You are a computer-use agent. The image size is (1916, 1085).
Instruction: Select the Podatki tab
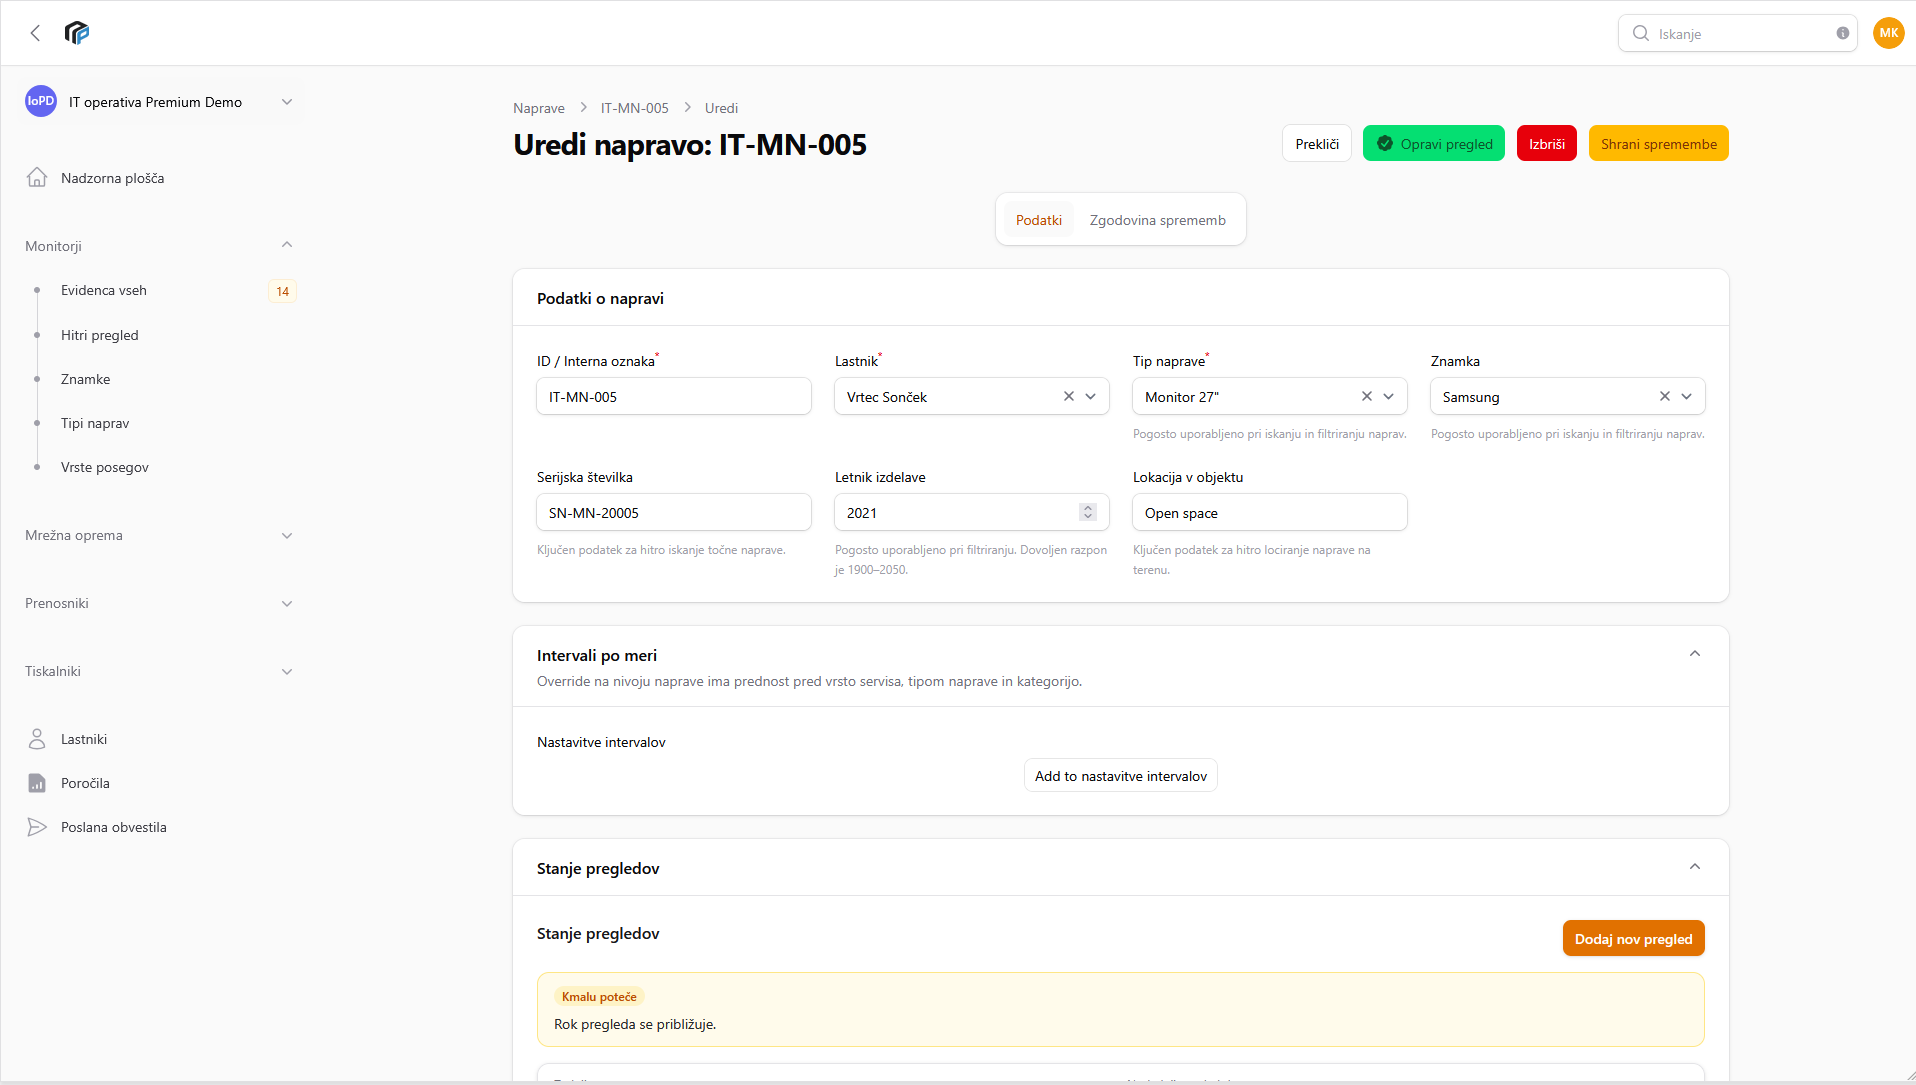point(1038,220)
